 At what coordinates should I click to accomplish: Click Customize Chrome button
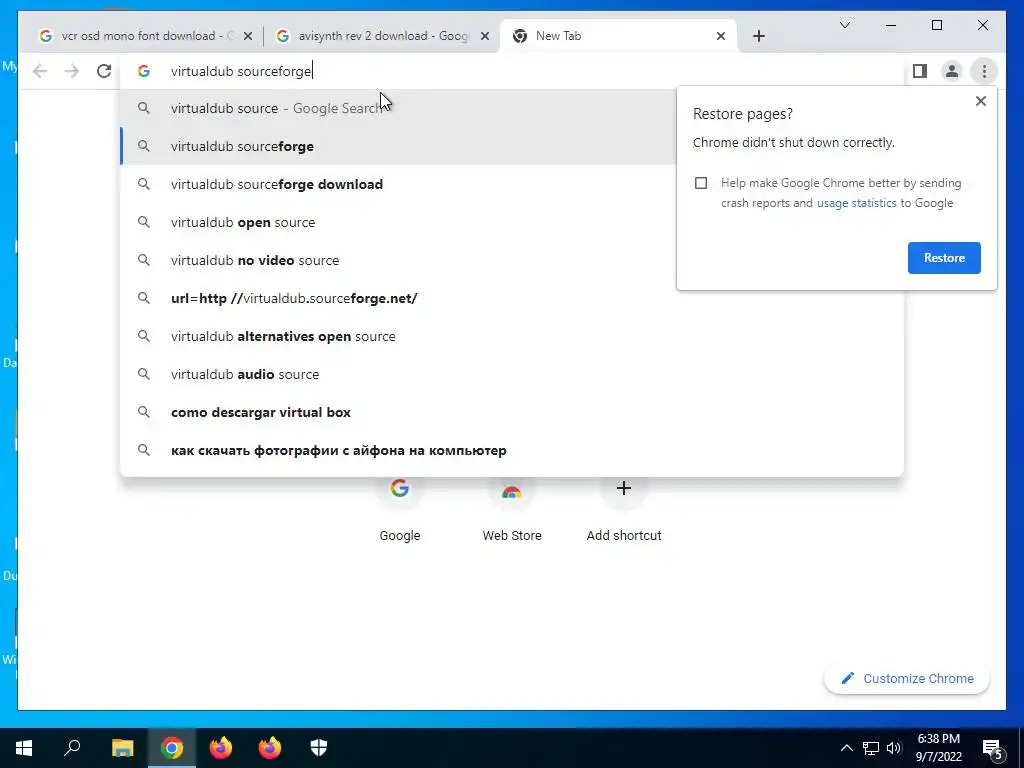[x=906, y=679]
